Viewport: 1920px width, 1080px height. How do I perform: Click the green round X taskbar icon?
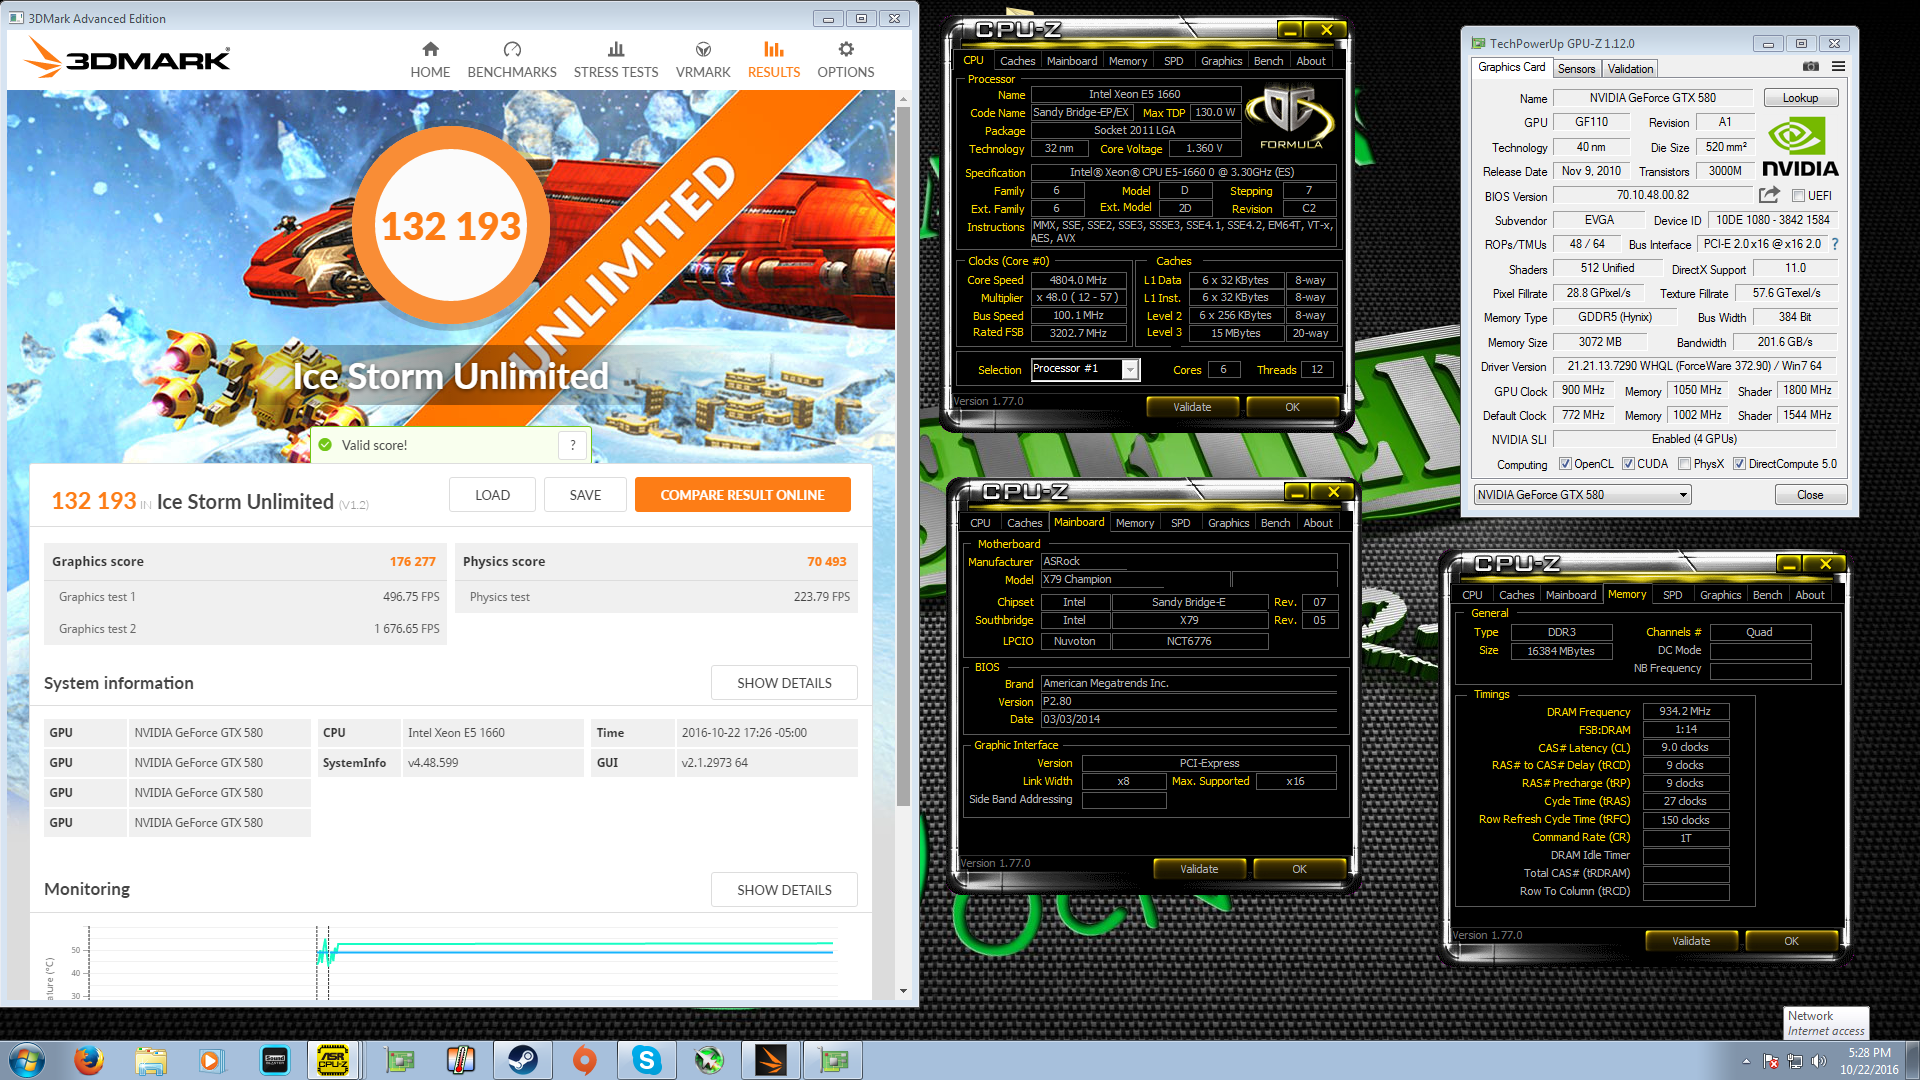[x=709, y=1060]
